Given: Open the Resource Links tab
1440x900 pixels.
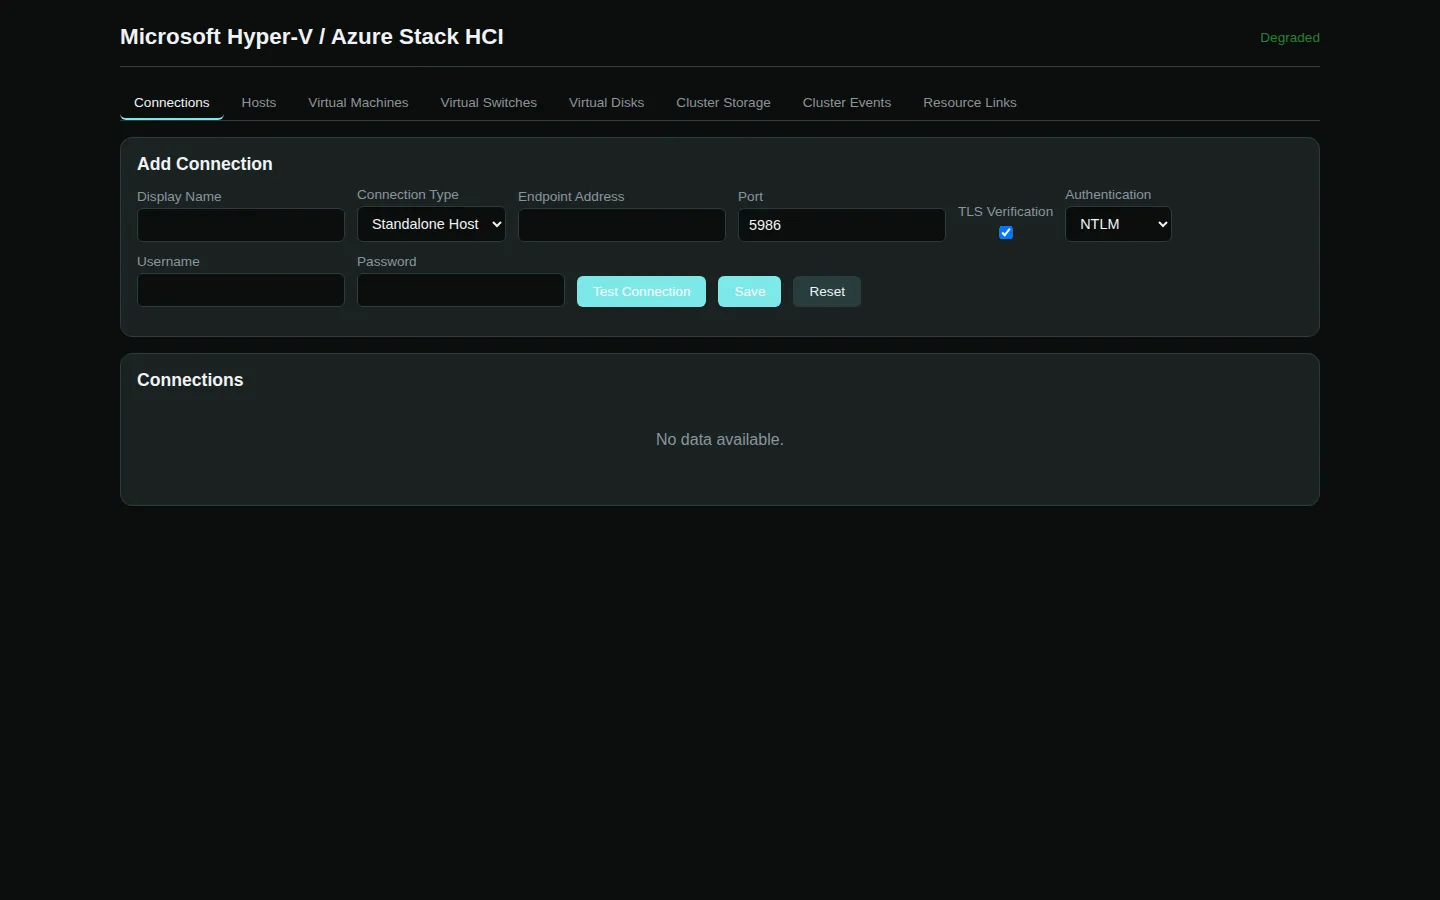Looking at the screenshot, I should click(x=970, y=103).
